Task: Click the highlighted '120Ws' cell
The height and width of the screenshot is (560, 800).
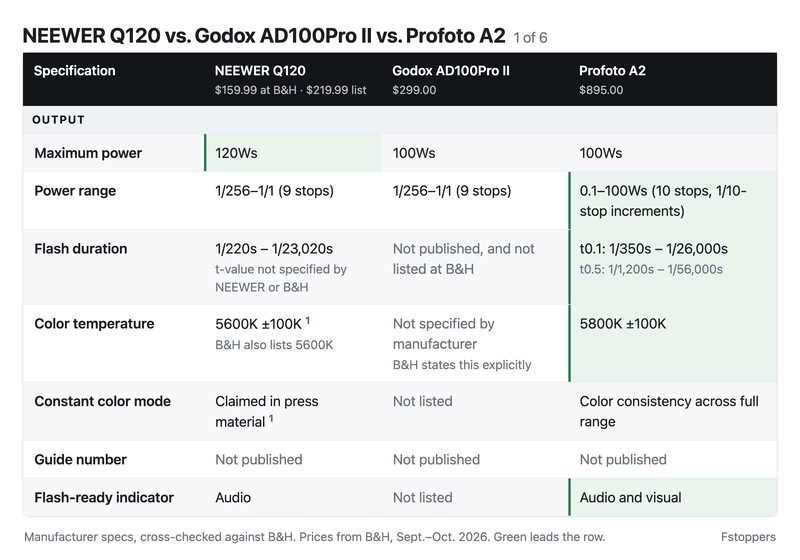Action: (x=293, y=153)
